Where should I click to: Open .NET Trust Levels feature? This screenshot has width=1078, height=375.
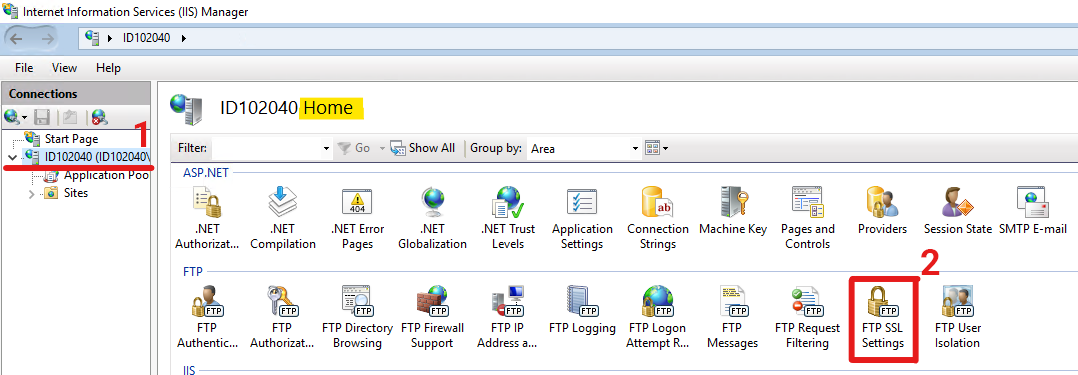click(x=508, y=217)
